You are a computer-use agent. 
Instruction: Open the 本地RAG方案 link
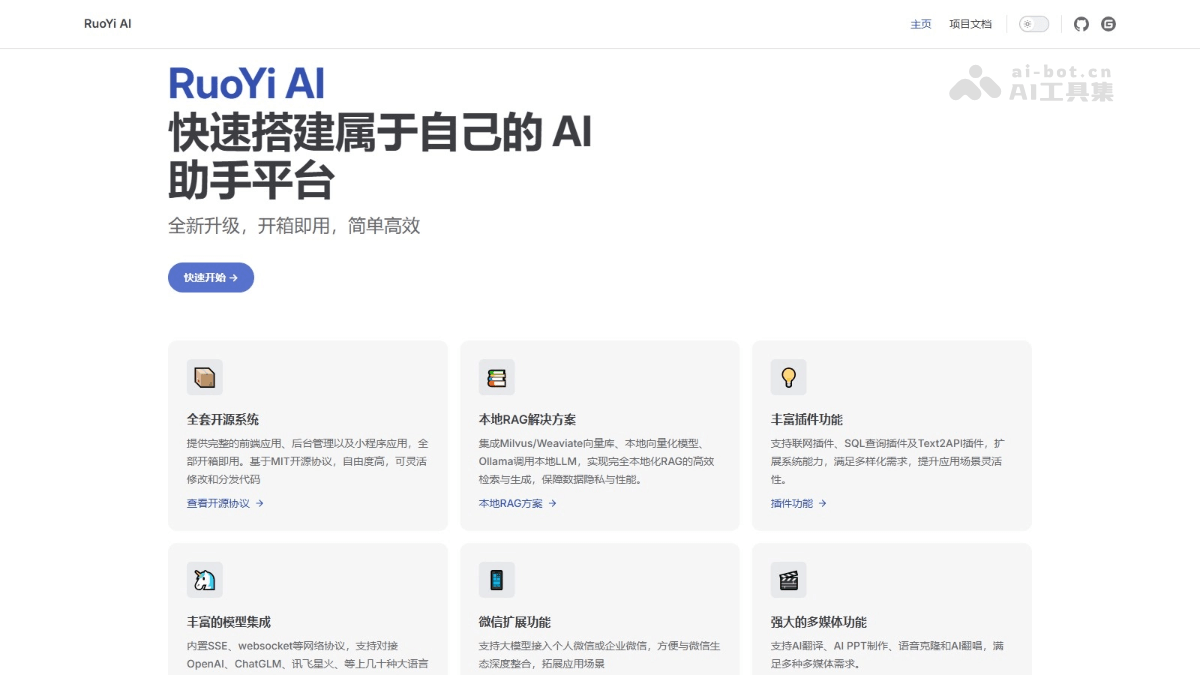(x=510, y=503)
